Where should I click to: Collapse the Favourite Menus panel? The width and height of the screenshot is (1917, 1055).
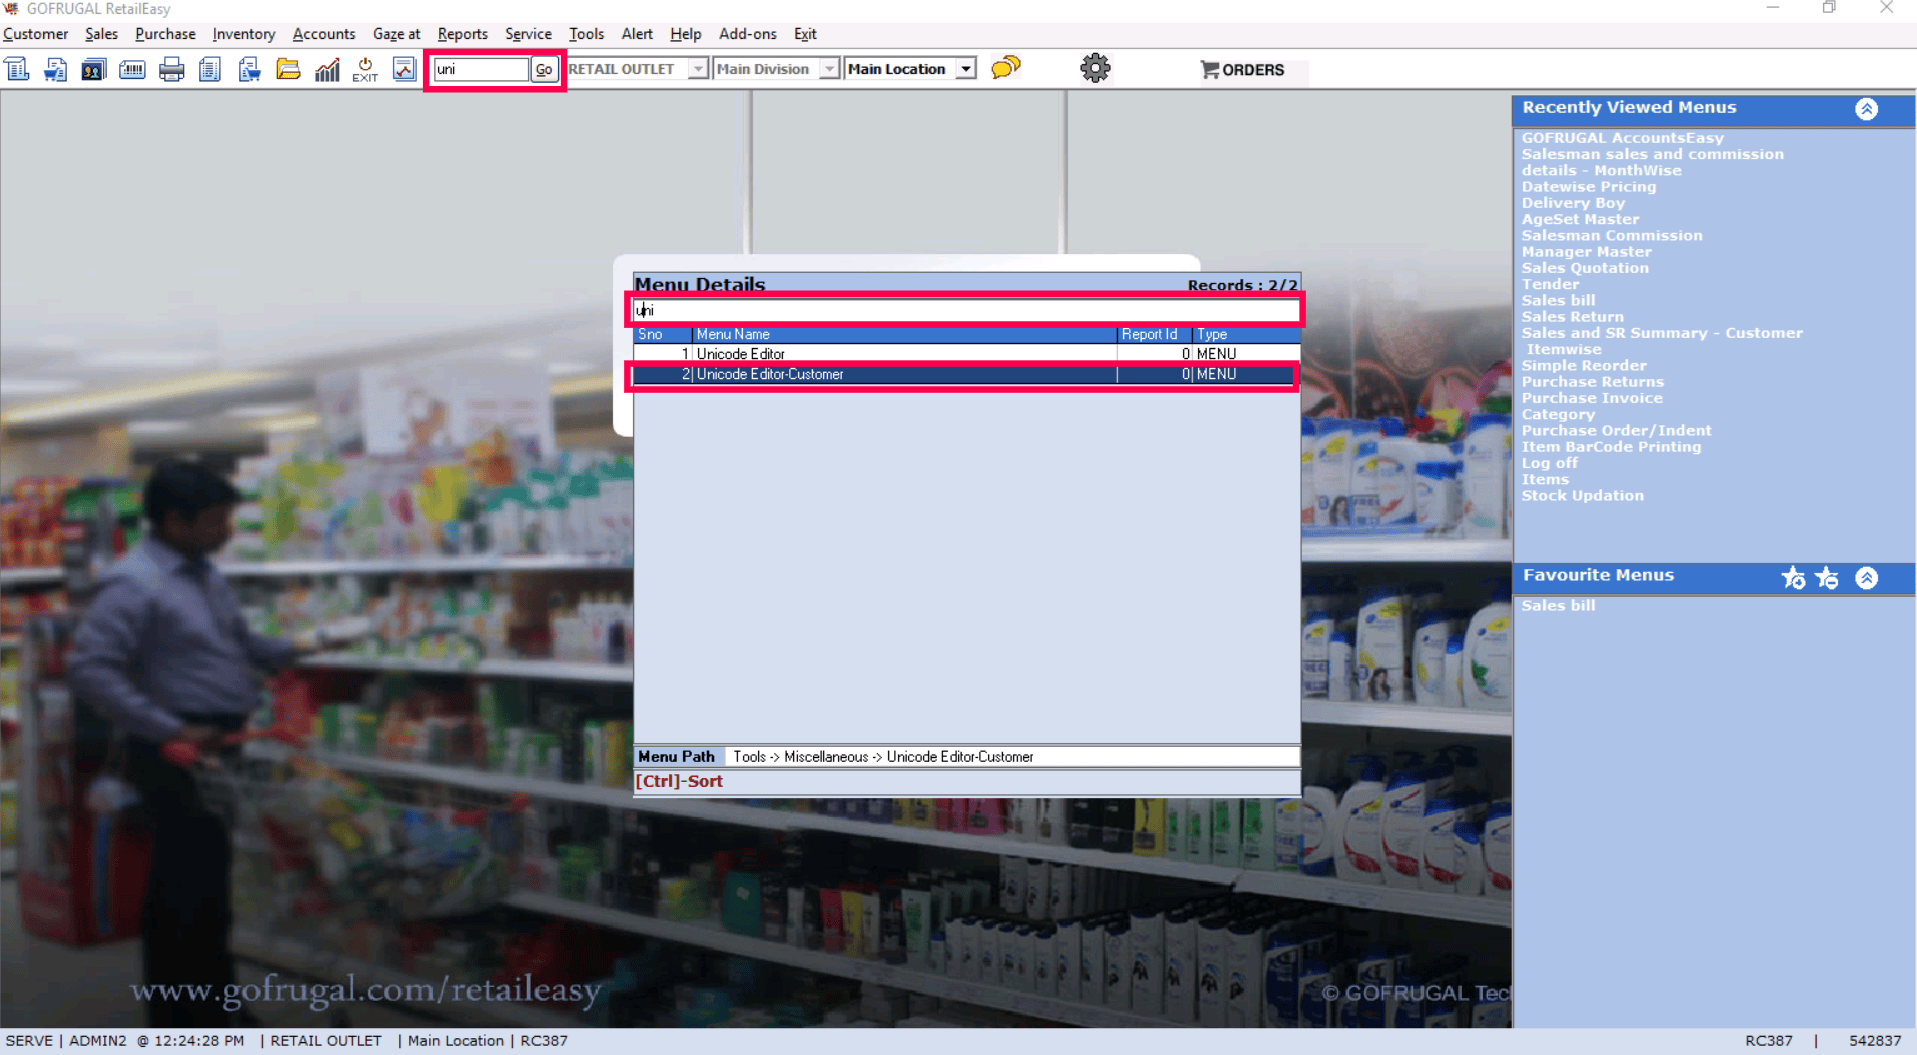(1866, 577)
